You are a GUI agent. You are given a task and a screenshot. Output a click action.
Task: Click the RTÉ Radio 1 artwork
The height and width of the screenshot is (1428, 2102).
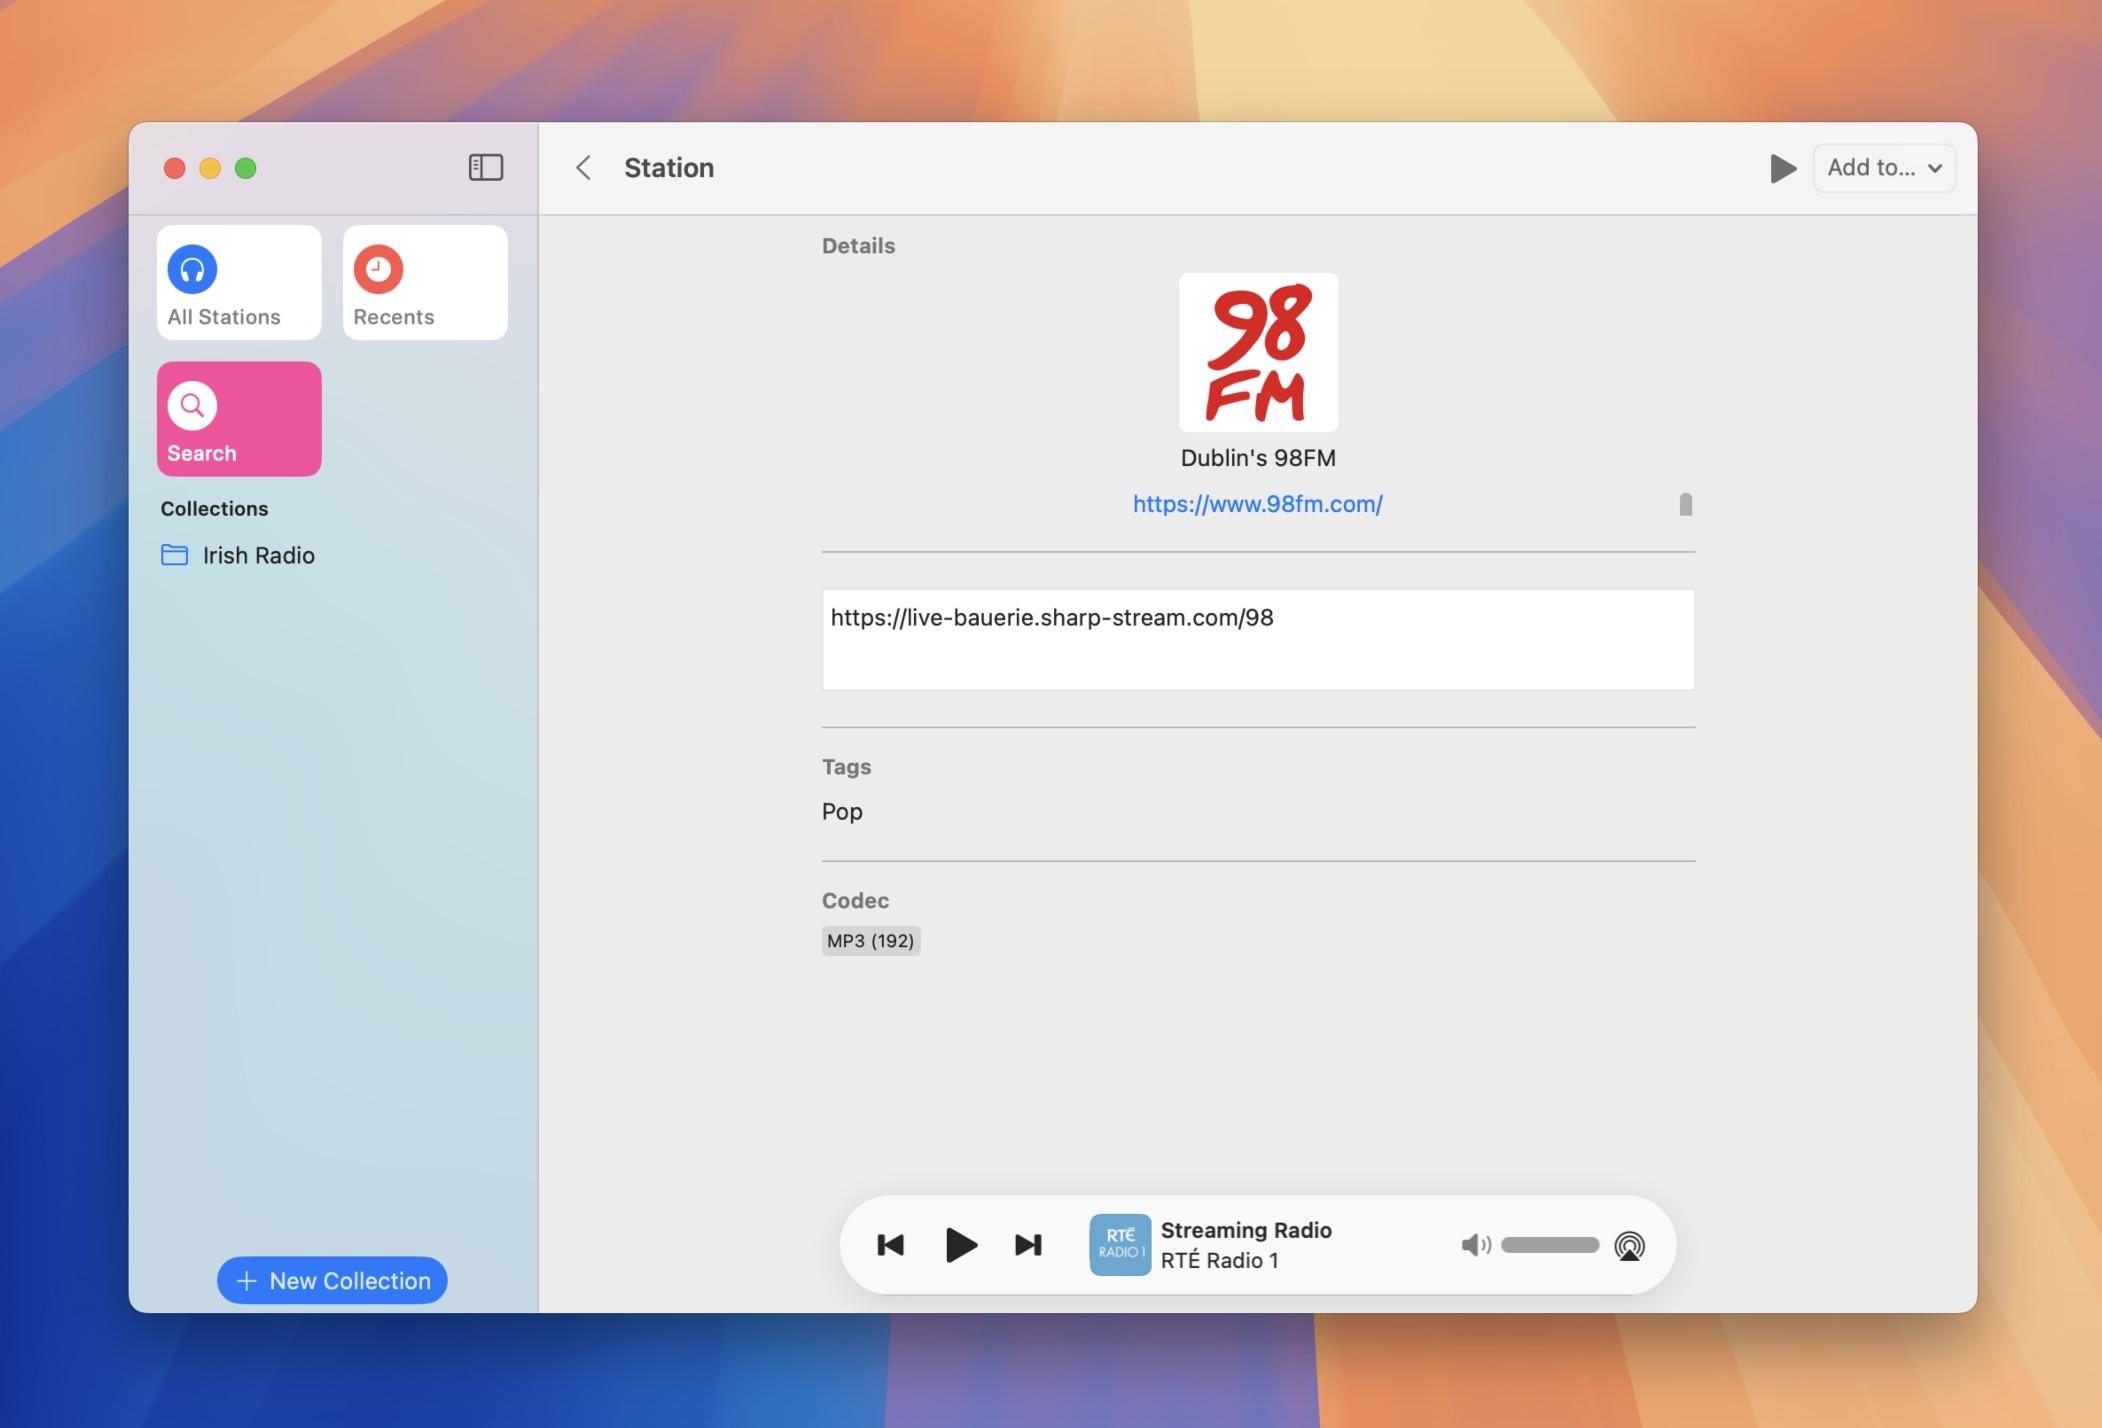1119,1245
